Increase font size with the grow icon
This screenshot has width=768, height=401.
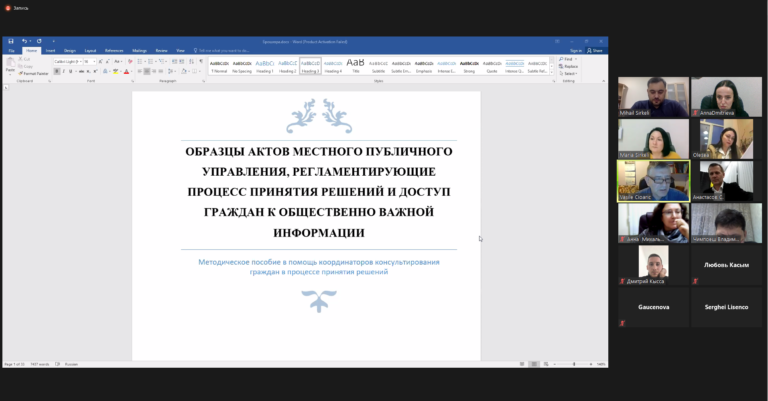point(100,62)
